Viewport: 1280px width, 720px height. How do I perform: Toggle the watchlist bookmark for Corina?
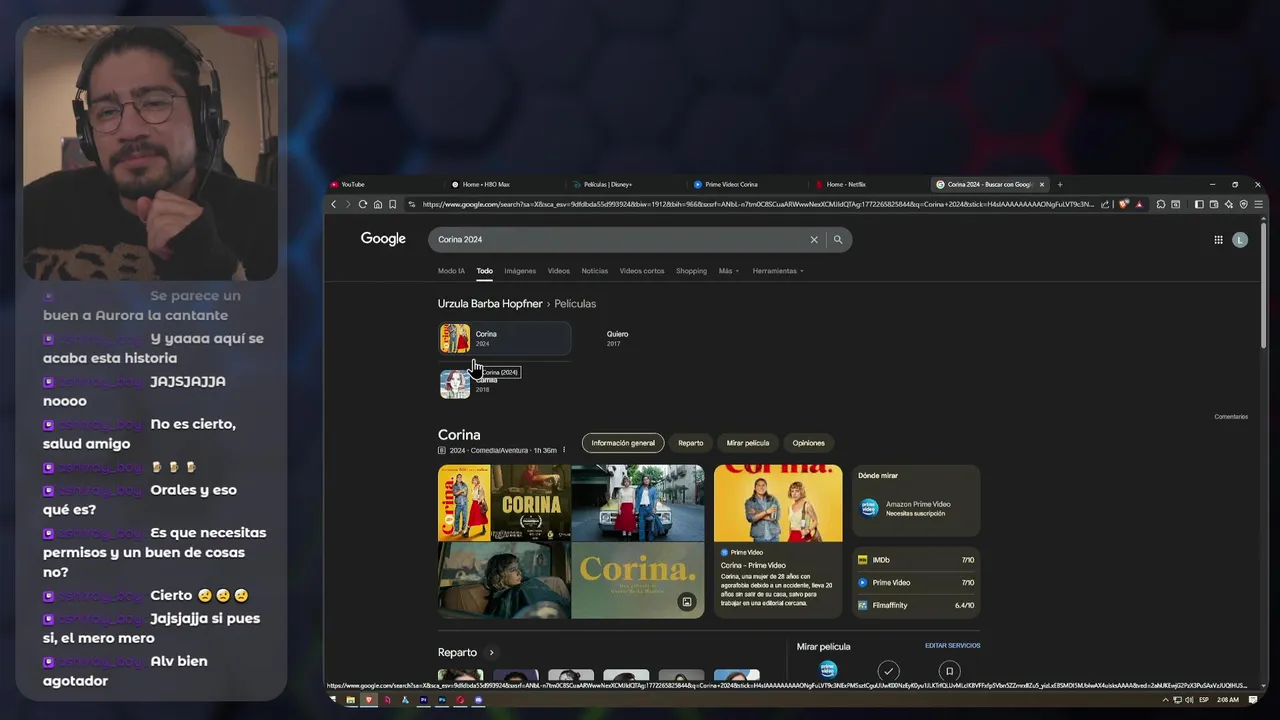[x=950, y=671]
